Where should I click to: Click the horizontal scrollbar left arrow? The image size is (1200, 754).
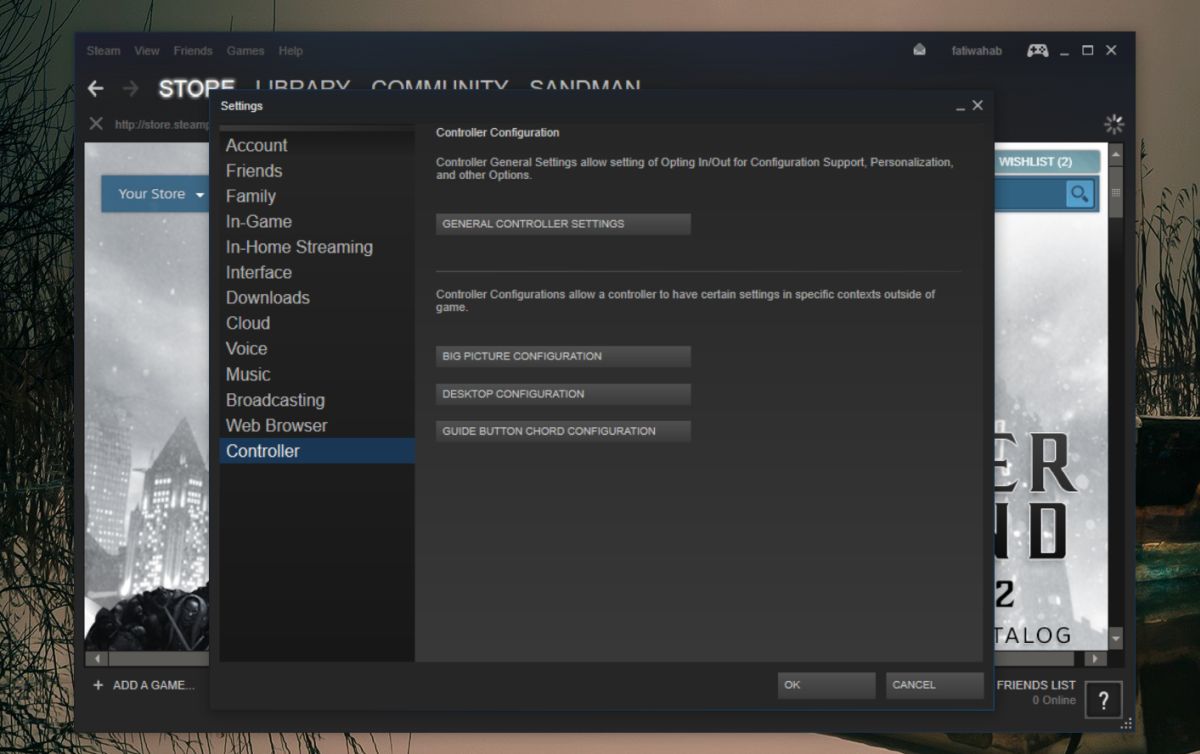(97, 659)
